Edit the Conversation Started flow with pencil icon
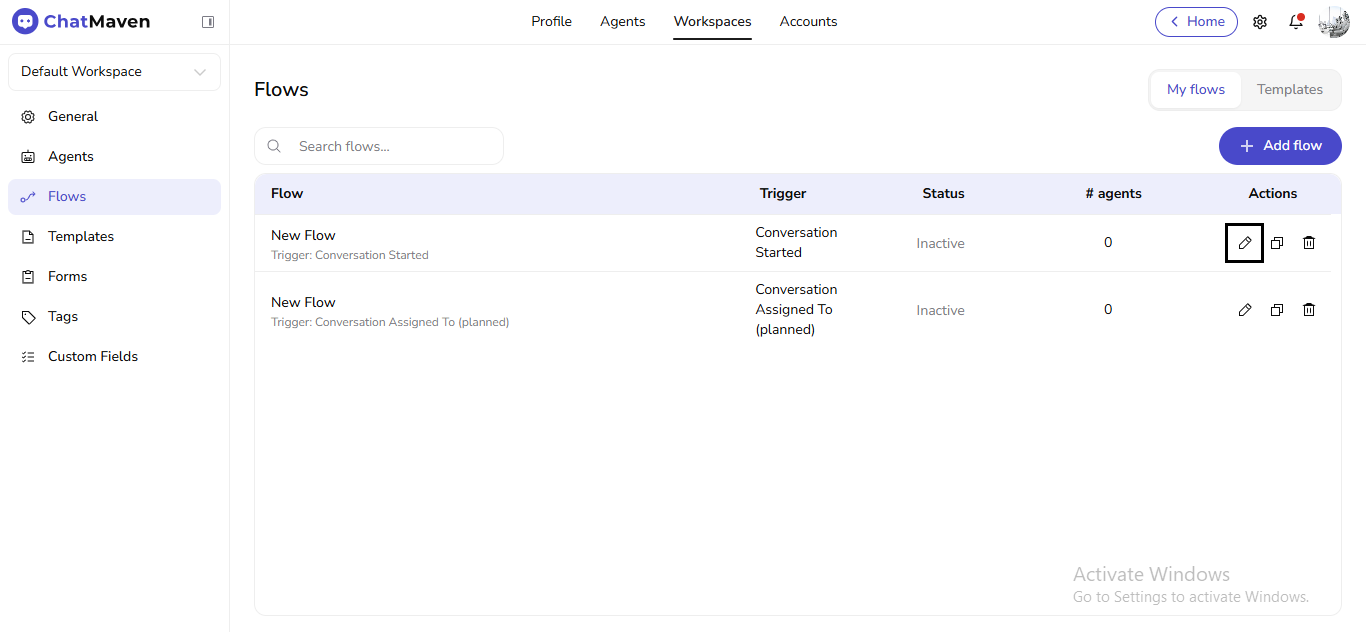Image resolution: width=1366 pixels, height=632 pixels. 1244,242
